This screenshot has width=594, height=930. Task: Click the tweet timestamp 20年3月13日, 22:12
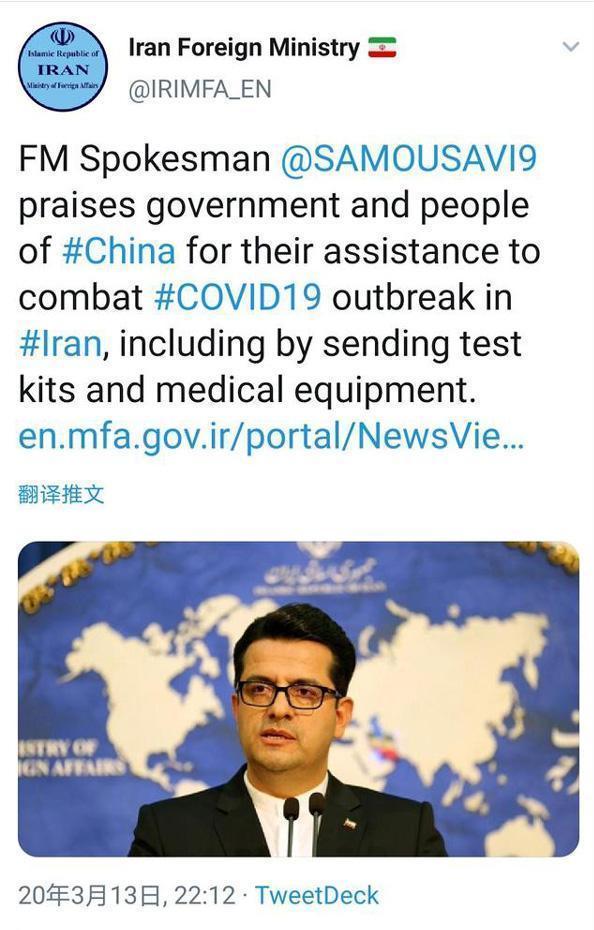pos(126,895)
